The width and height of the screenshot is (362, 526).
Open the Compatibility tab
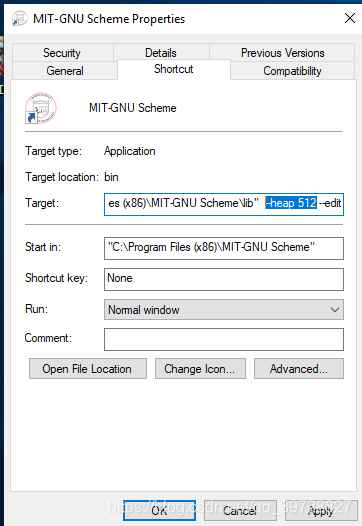coord(292,71)
